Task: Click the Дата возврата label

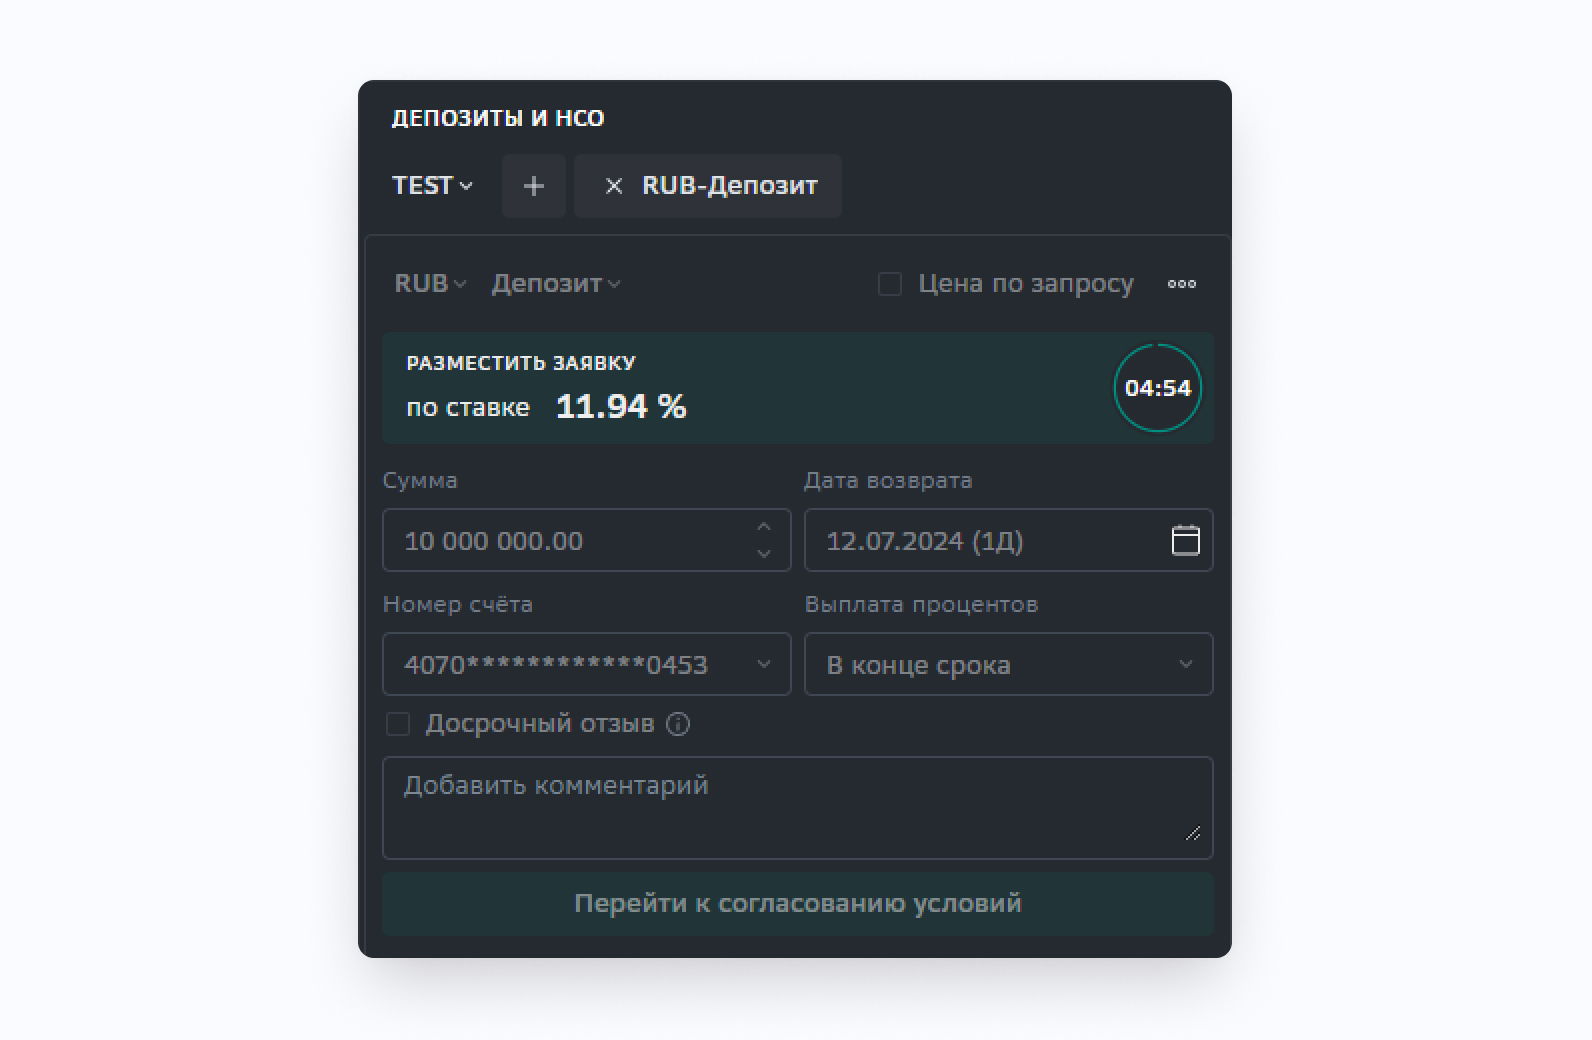Action: pyautogui.click(x=888, y=480)
